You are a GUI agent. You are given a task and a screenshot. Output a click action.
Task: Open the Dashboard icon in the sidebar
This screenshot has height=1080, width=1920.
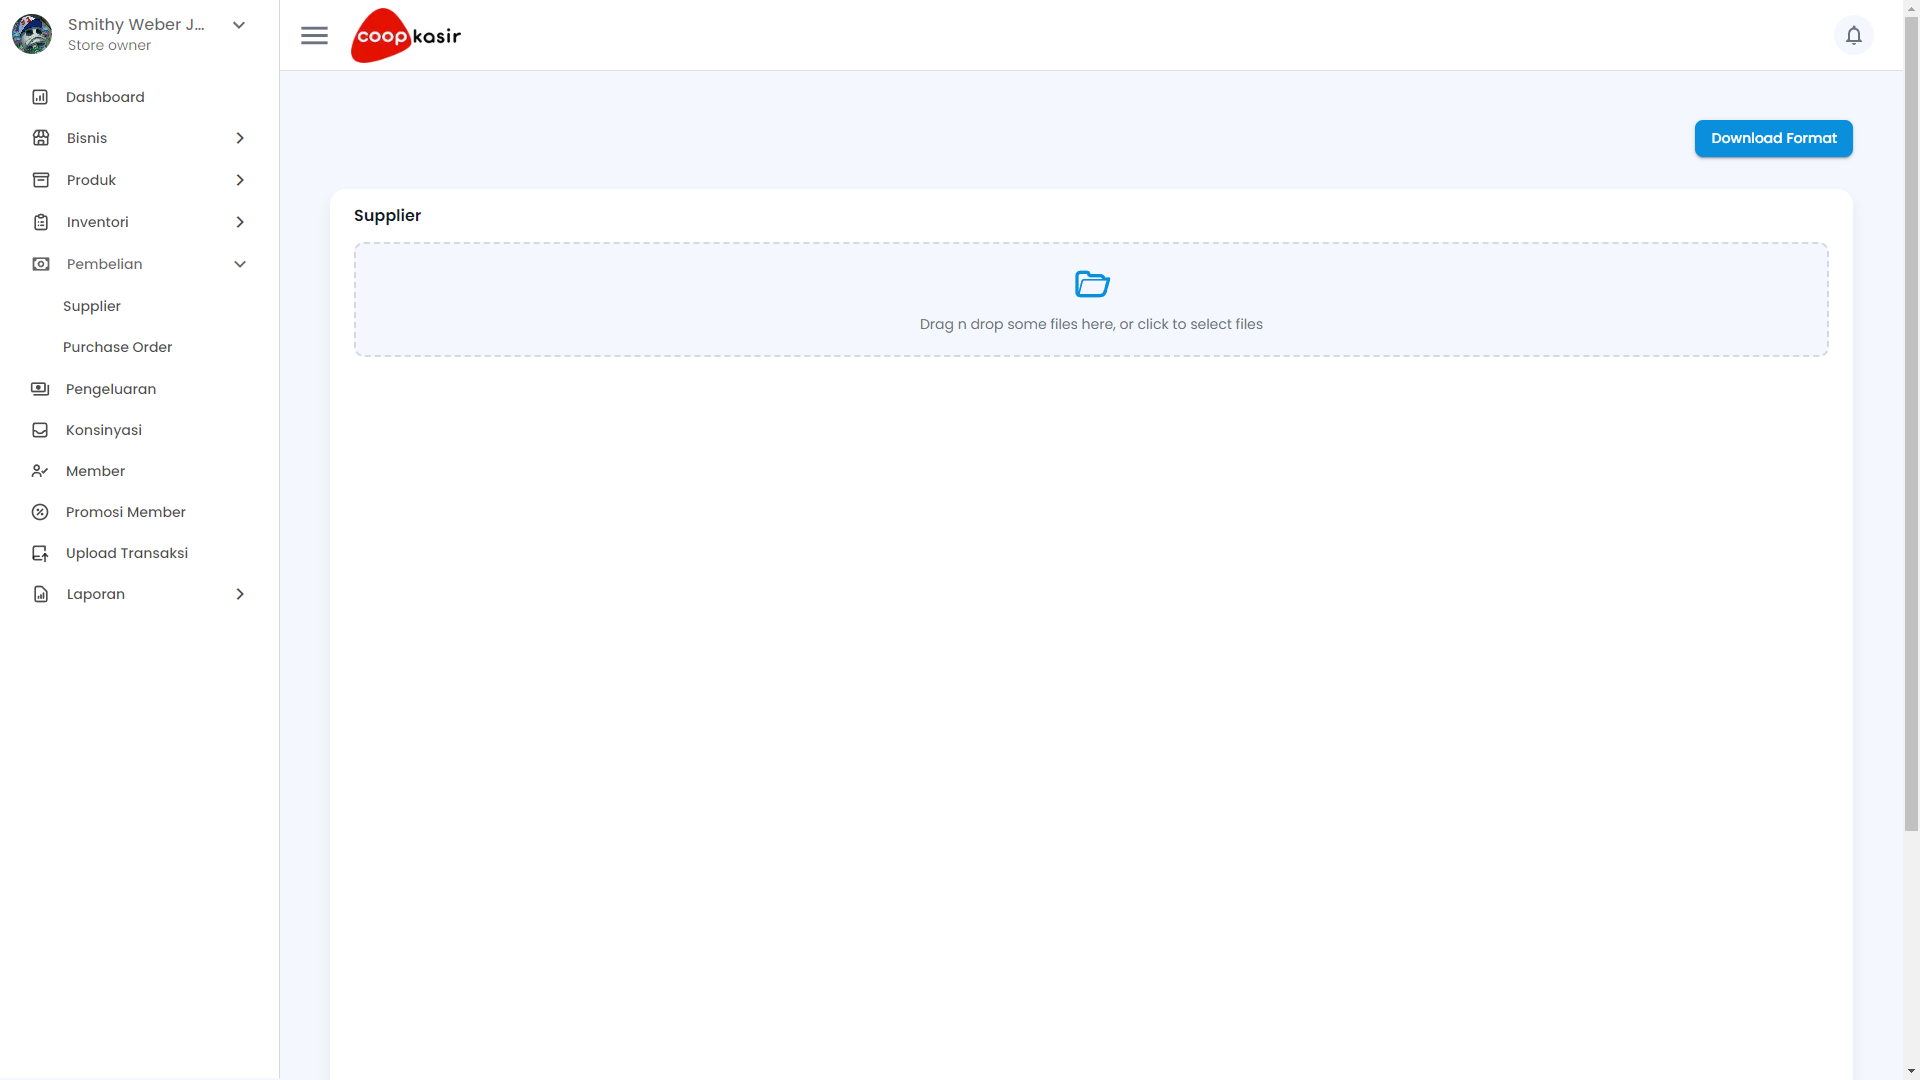pos(40,97)
